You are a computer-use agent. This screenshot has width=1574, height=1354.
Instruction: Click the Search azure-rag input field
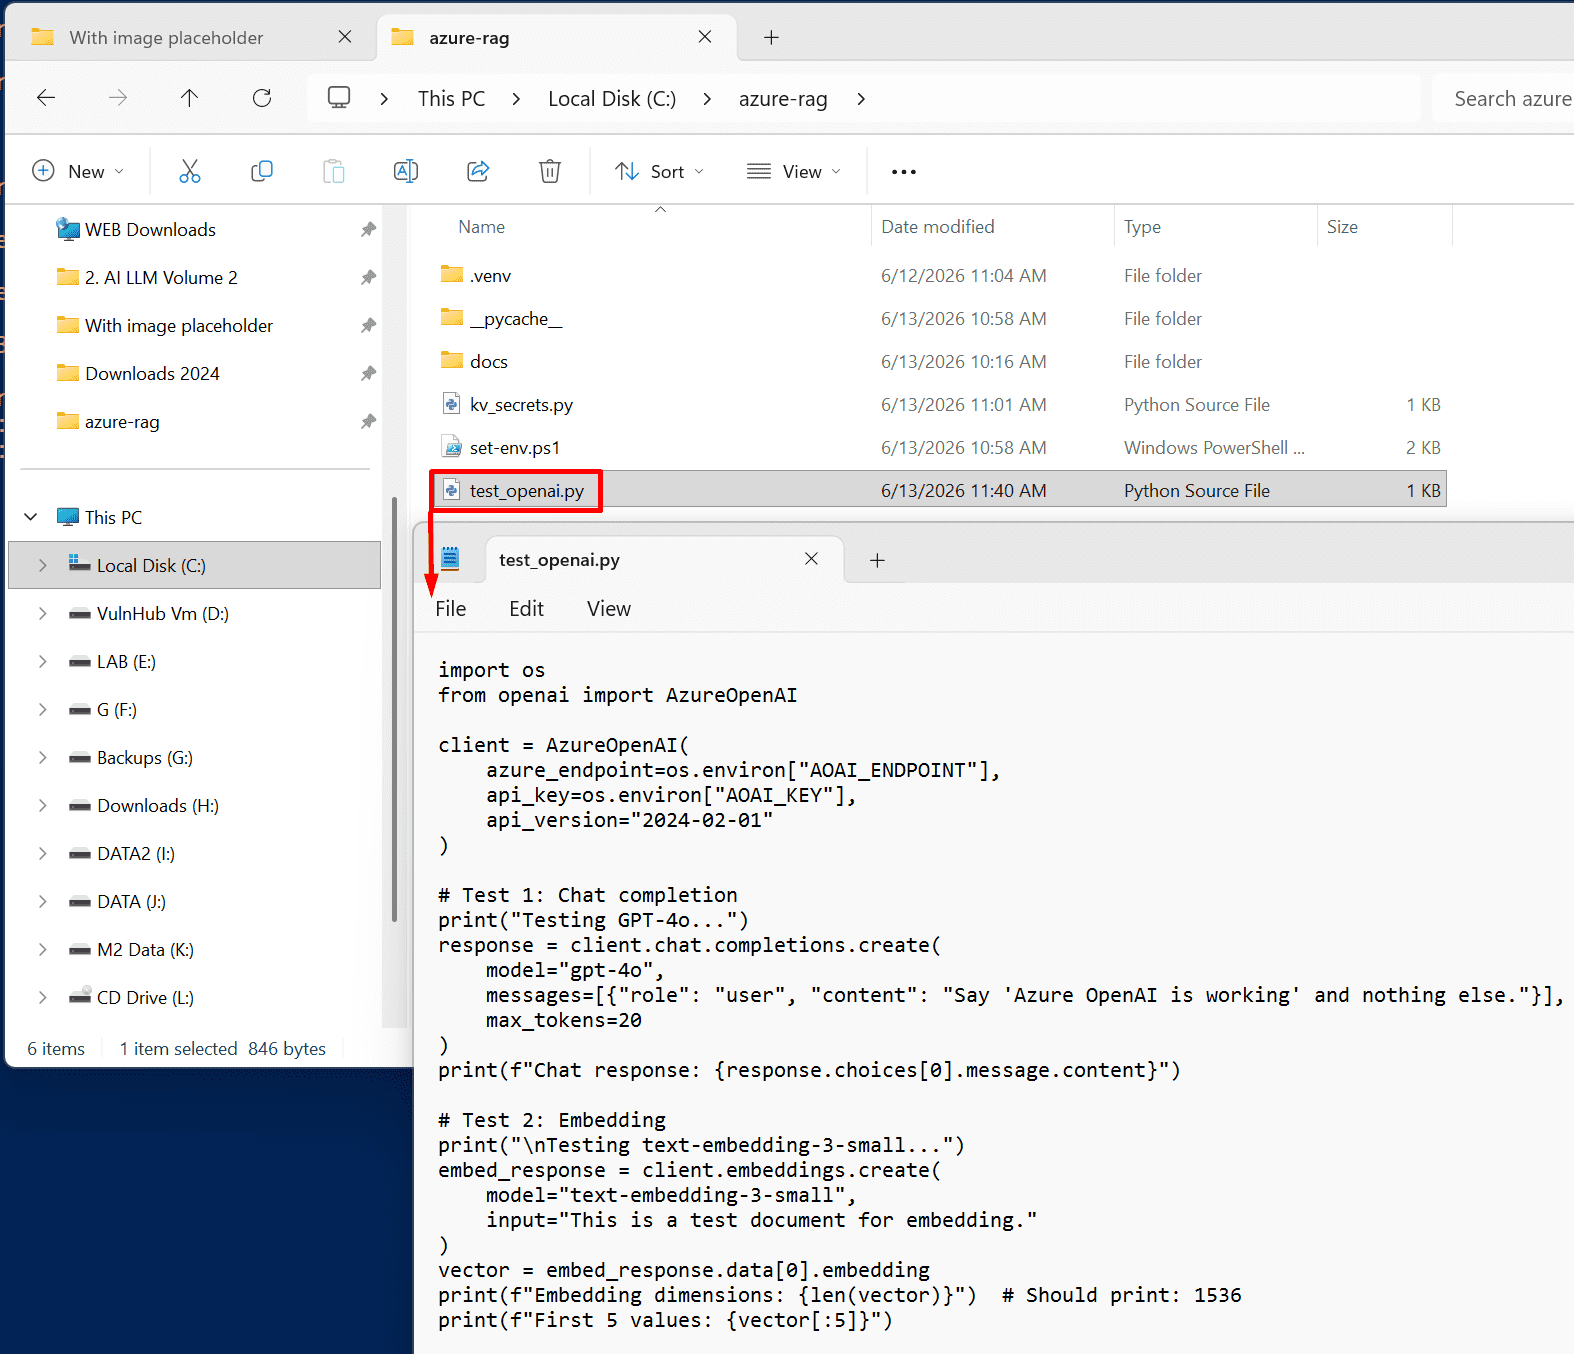tap(1505, 98)
